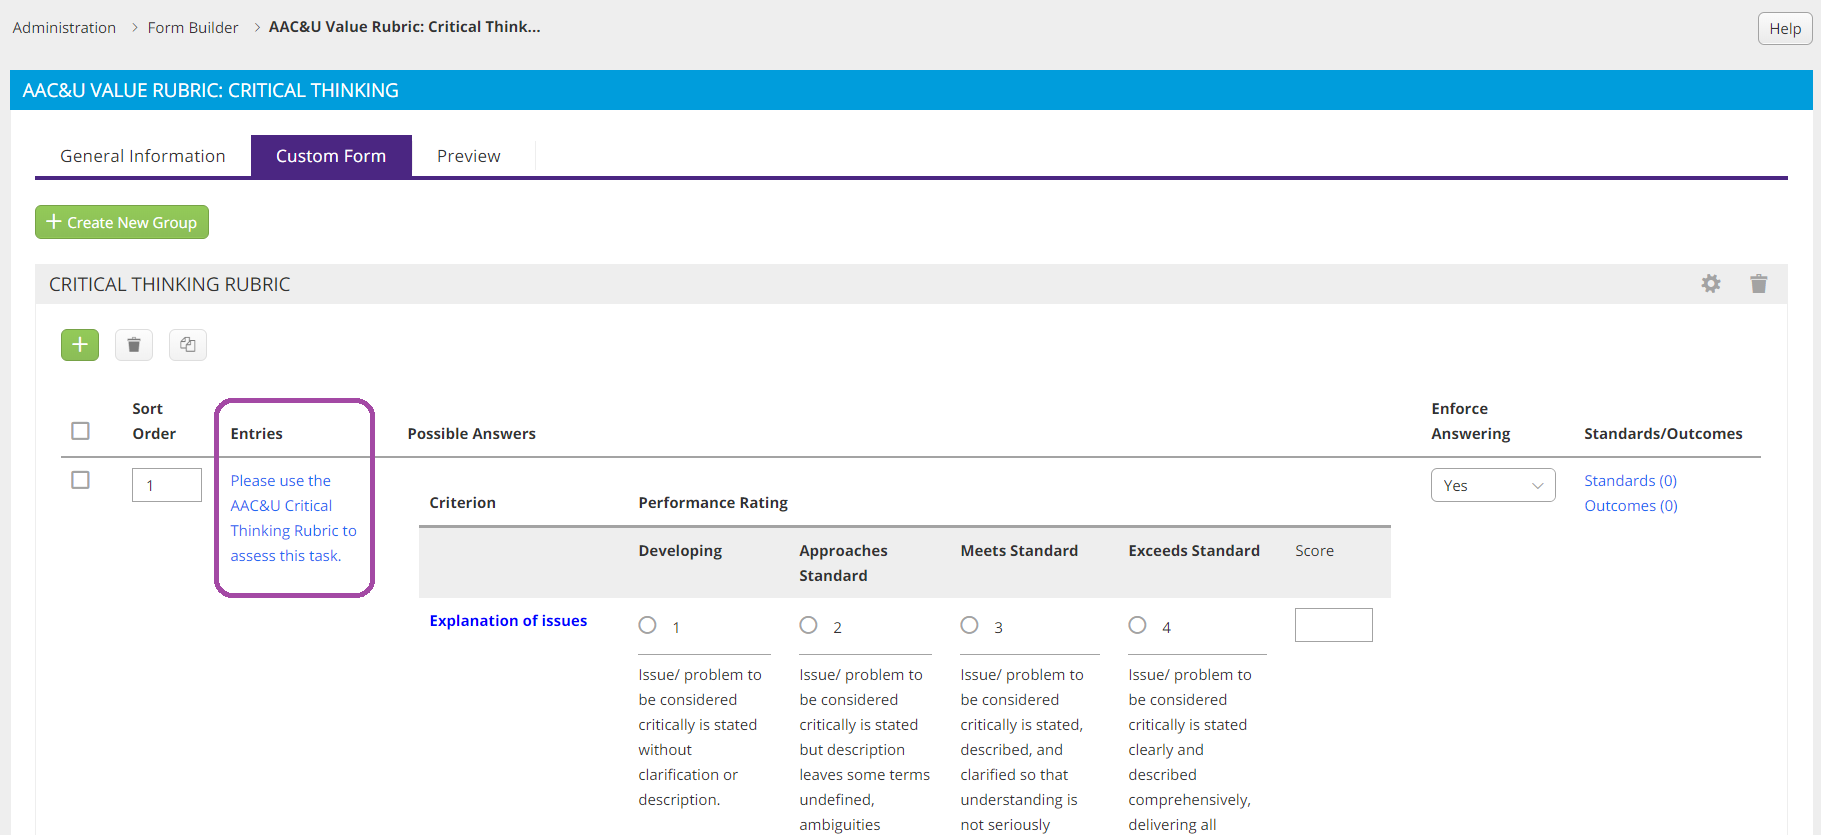This screenshot has height=835, width=1821.
Task: Copy selected entries with duplicate icon
Action: pyautogui.click(x=188, y=345)
